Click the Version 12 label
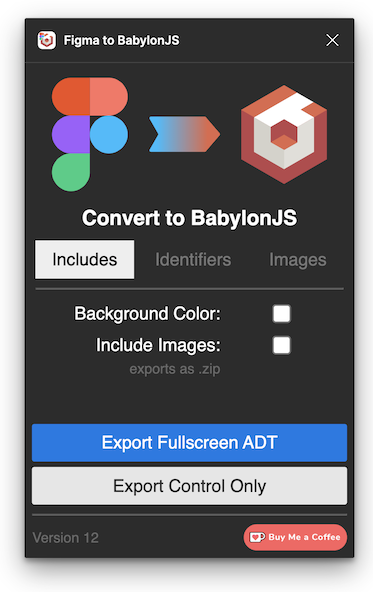Screen dimensions: 373x592 click(x=66, y=538)
